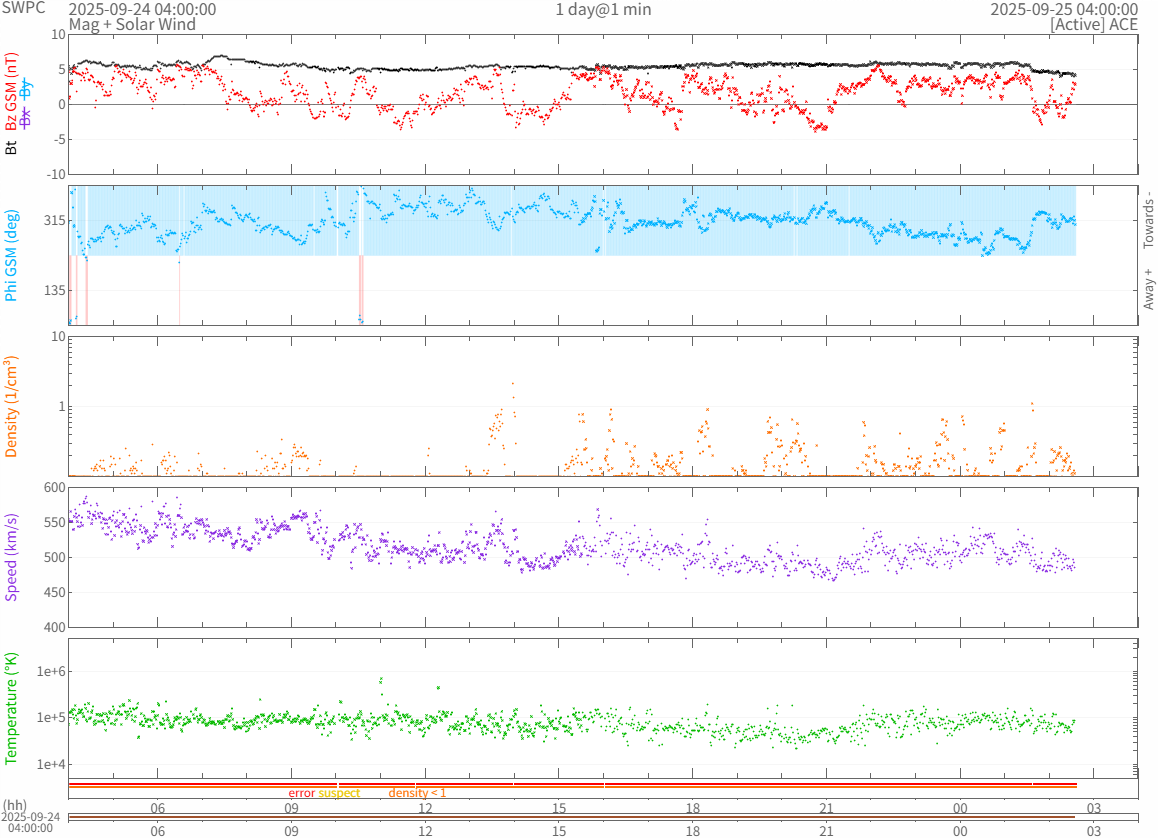Click the 'Away +' sector label
Image resolution: width=1158 pixels, height=838 pixels.
pos(1148,289)
